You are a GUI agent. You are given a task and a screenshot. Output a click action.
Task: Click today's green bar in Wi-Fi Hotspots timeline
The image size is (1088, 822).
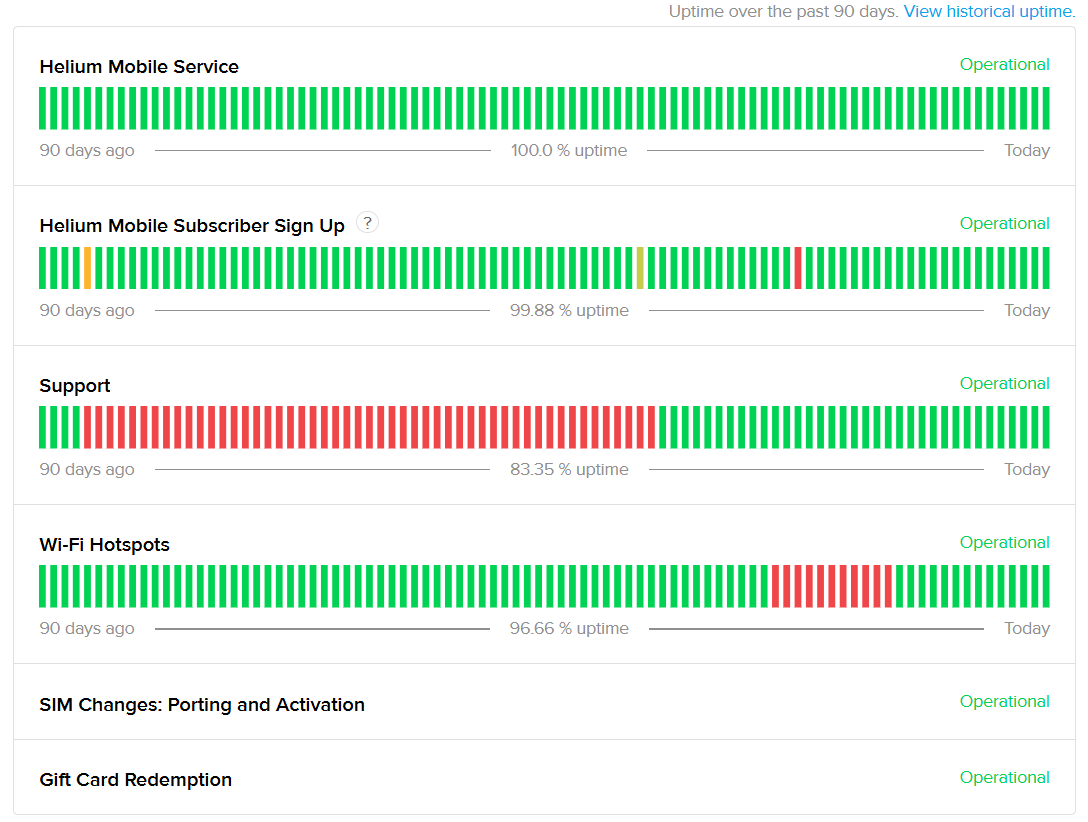(1046, 586)
